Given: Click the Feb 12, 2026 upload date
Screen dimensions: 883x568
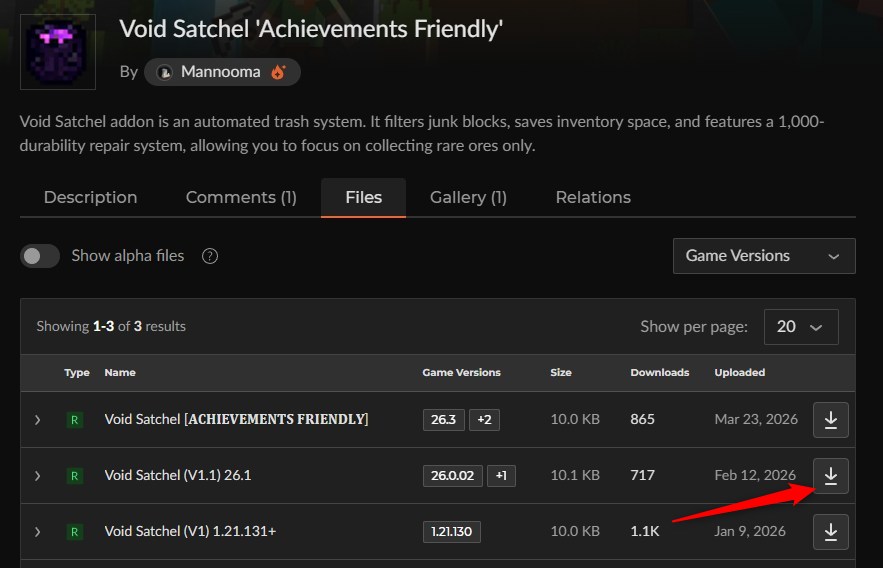Looking at the screenshot, I should [x=755, y=475].
